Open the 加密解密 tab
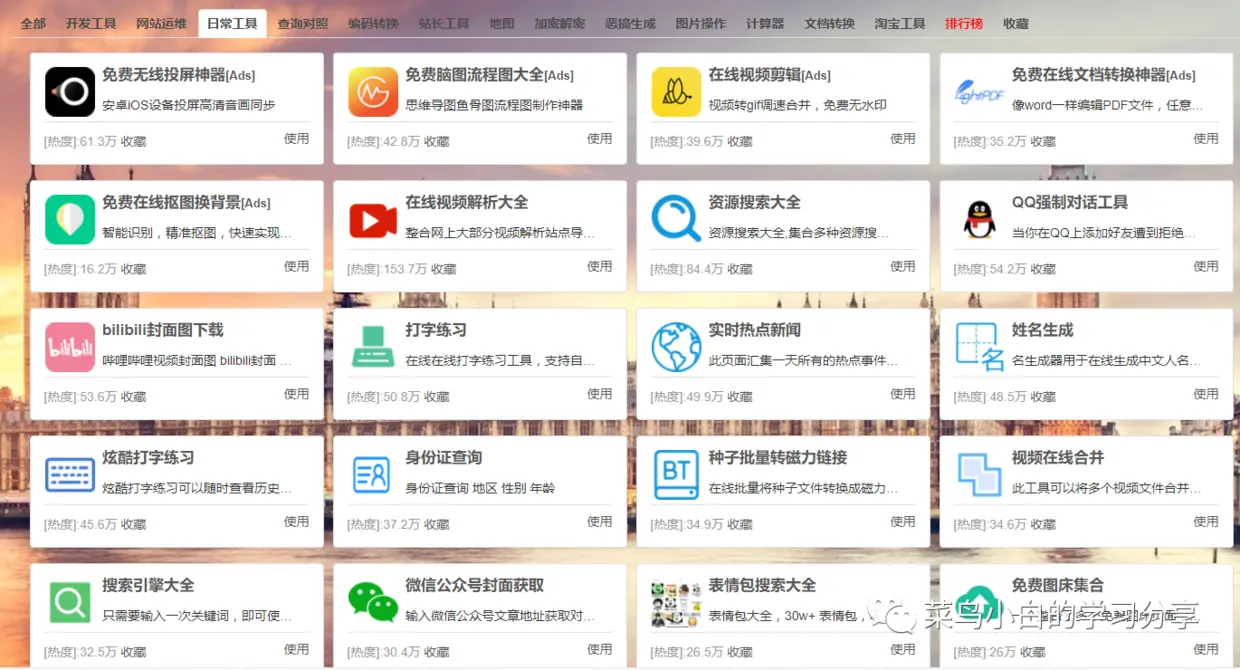 click(560, 23)
